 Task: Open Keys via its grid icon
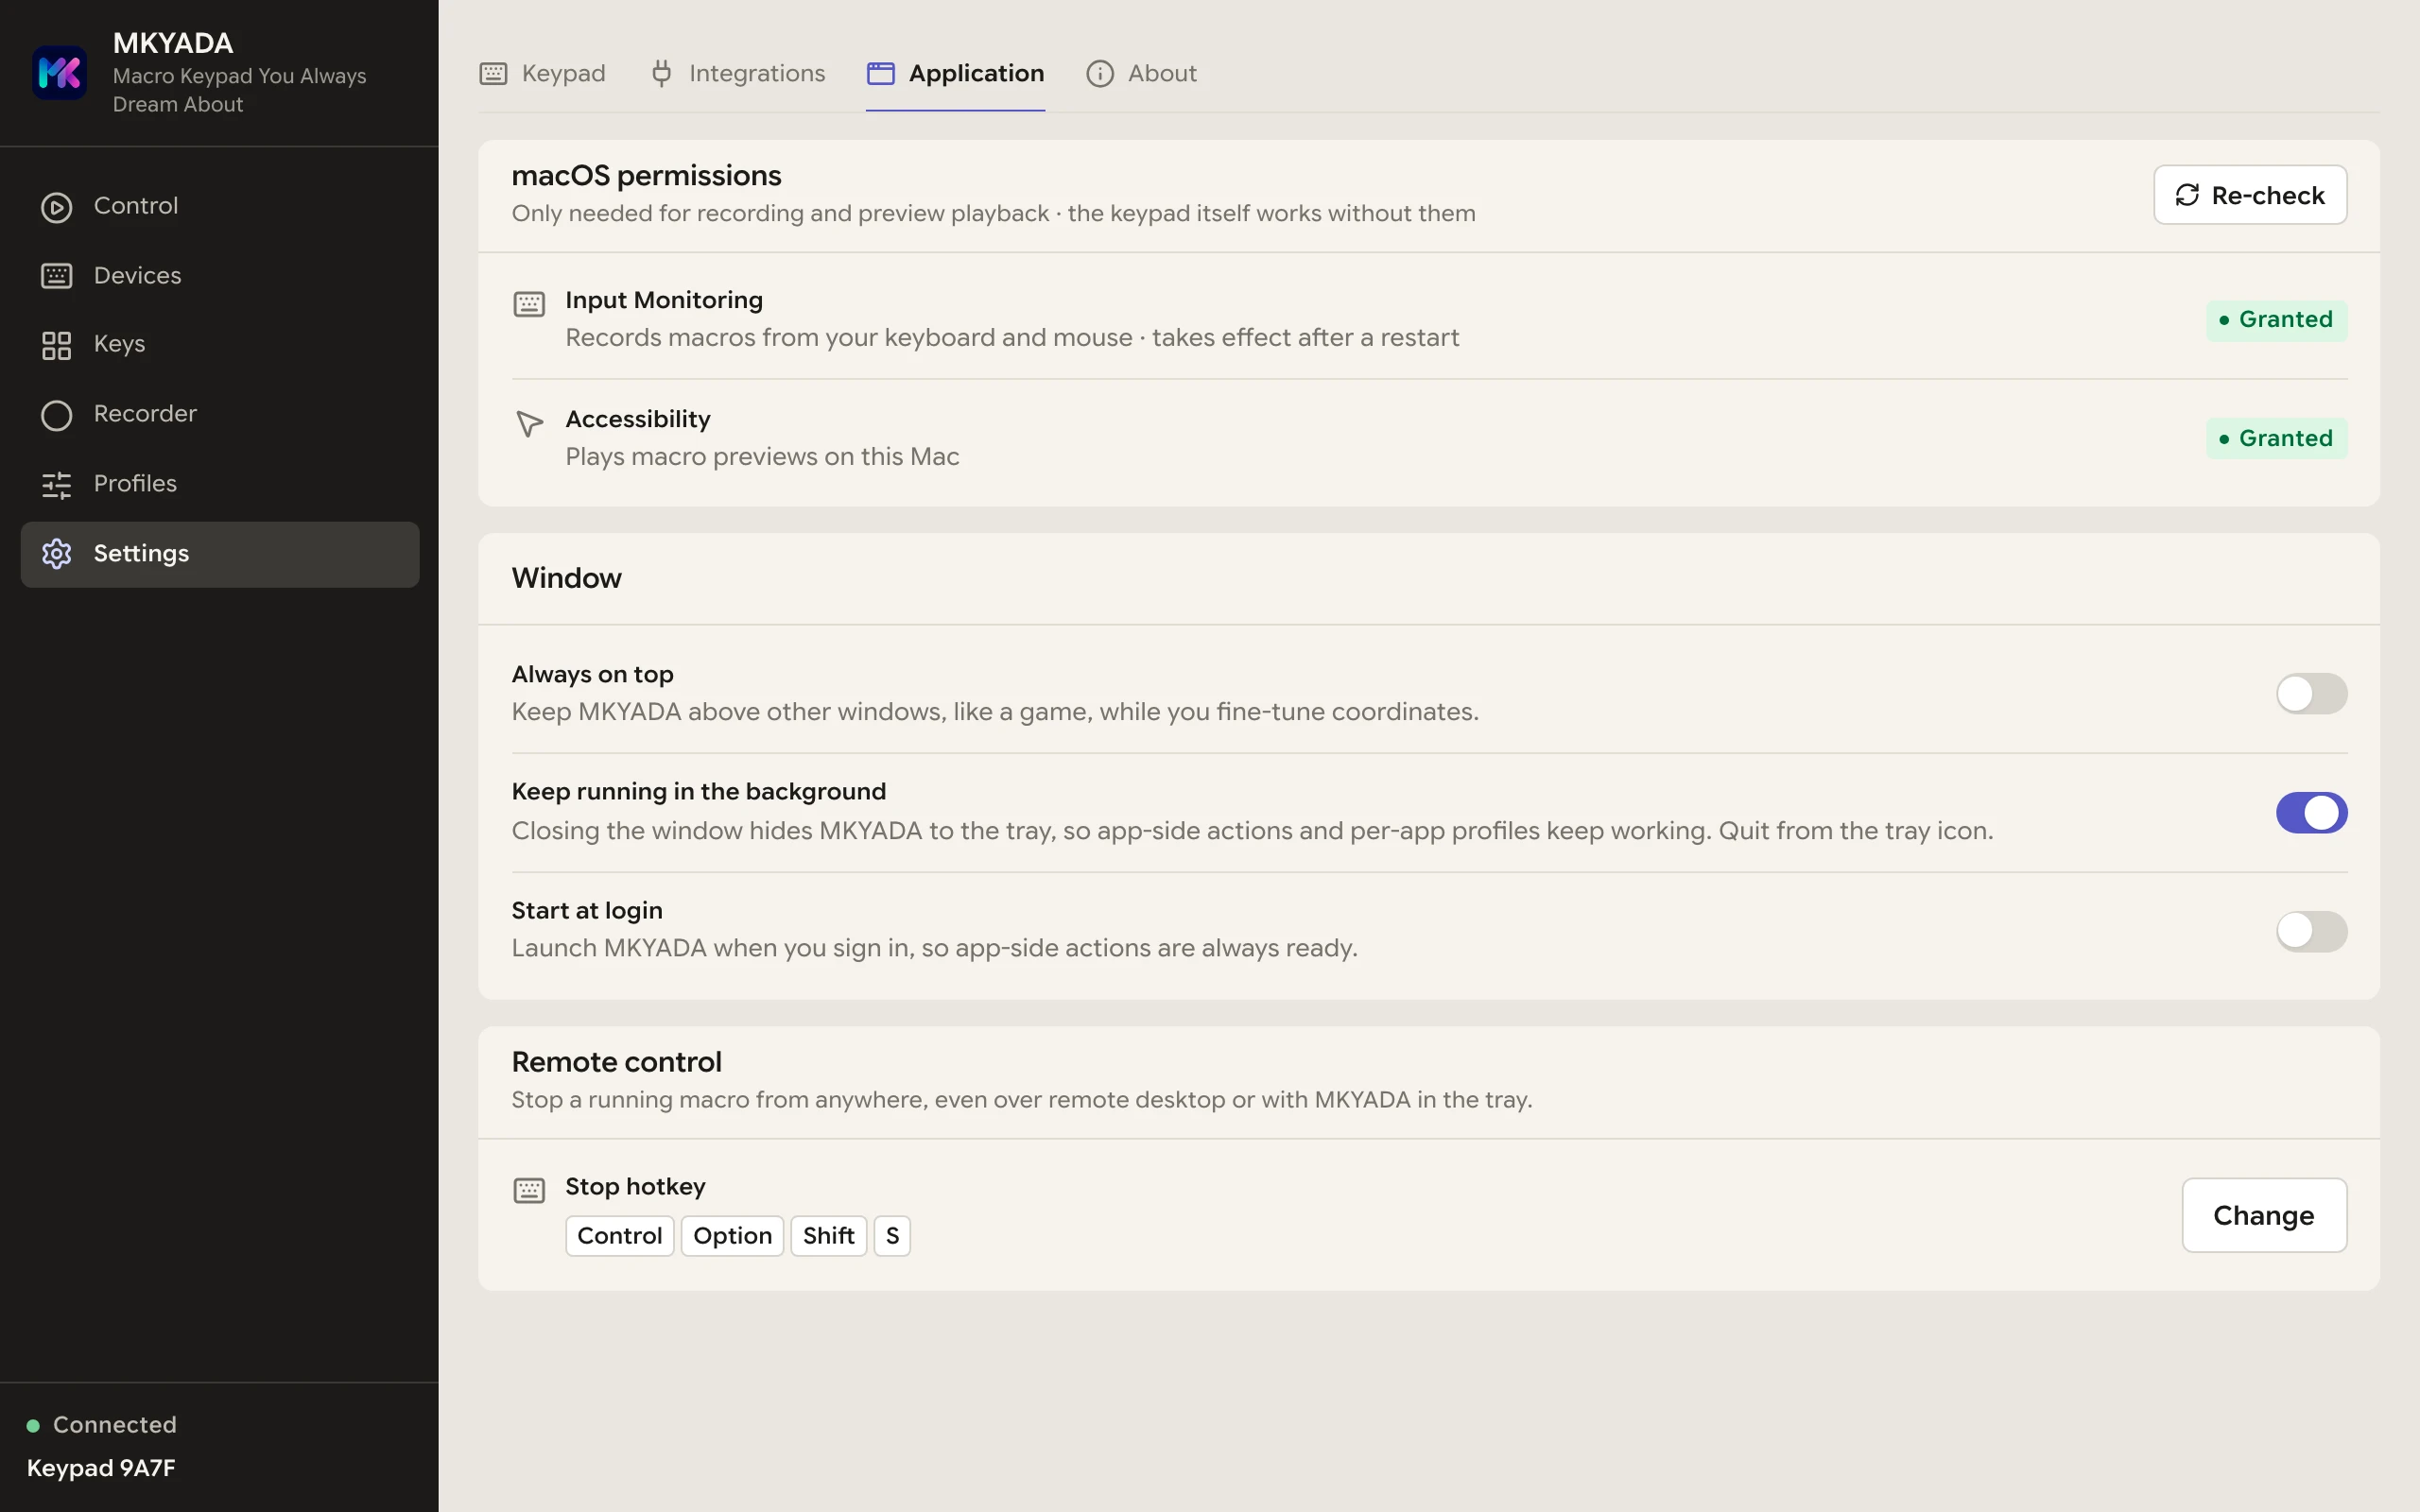click(56, 345)
